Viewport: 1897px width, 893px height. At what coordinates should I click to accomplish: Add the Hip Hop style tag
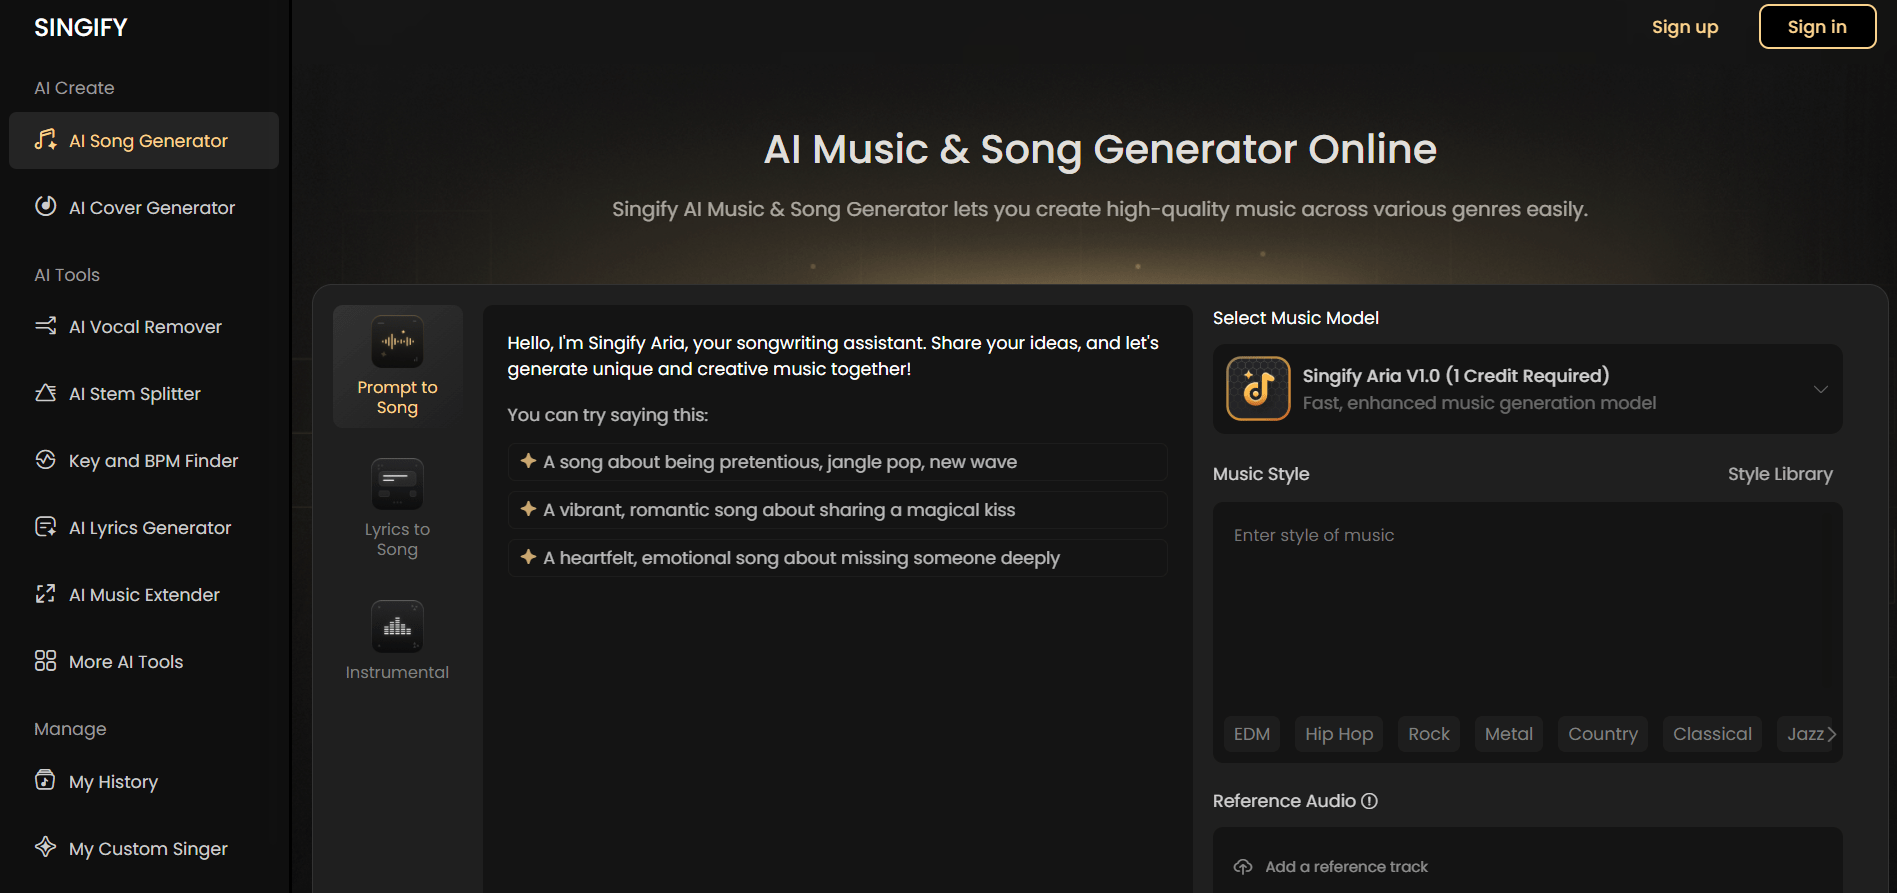coord(1339,734)
